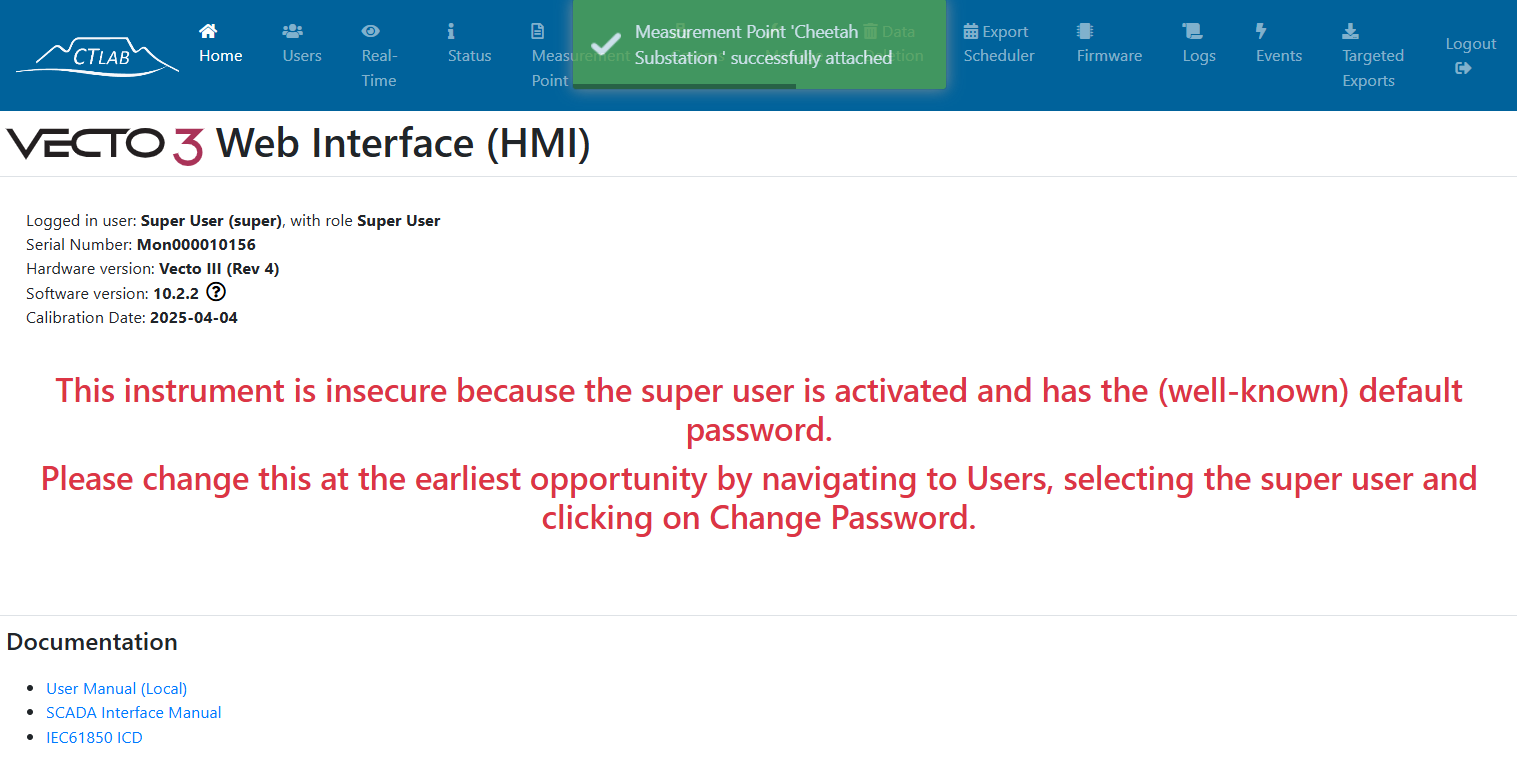This screenshot has height=767, width=1517.
Task: Open the Targeted Exports page
Action: [1373, 56]
